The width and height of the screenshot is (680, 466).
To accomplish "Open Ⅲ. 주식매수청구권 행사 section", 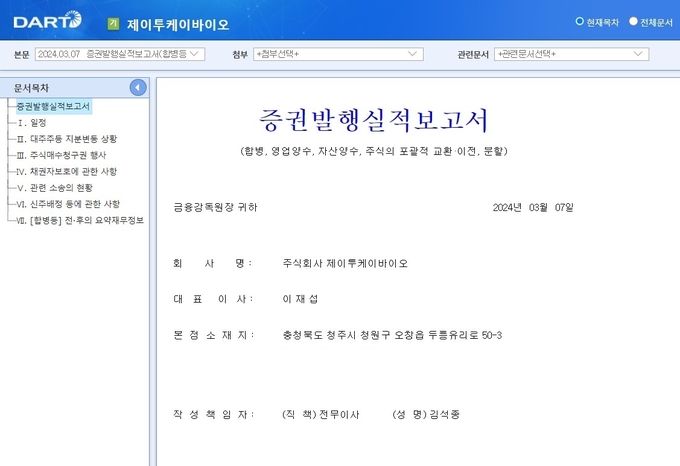I will point(61,155).
